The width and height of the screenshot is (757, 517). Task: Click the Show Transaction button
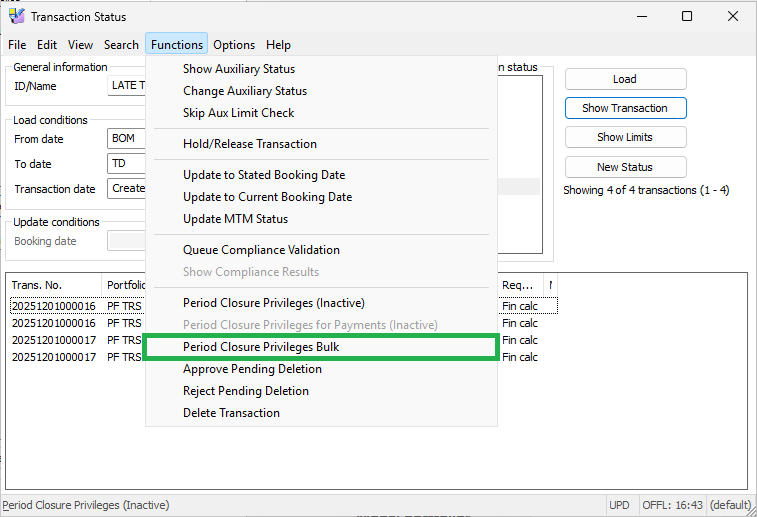(625, 108)
